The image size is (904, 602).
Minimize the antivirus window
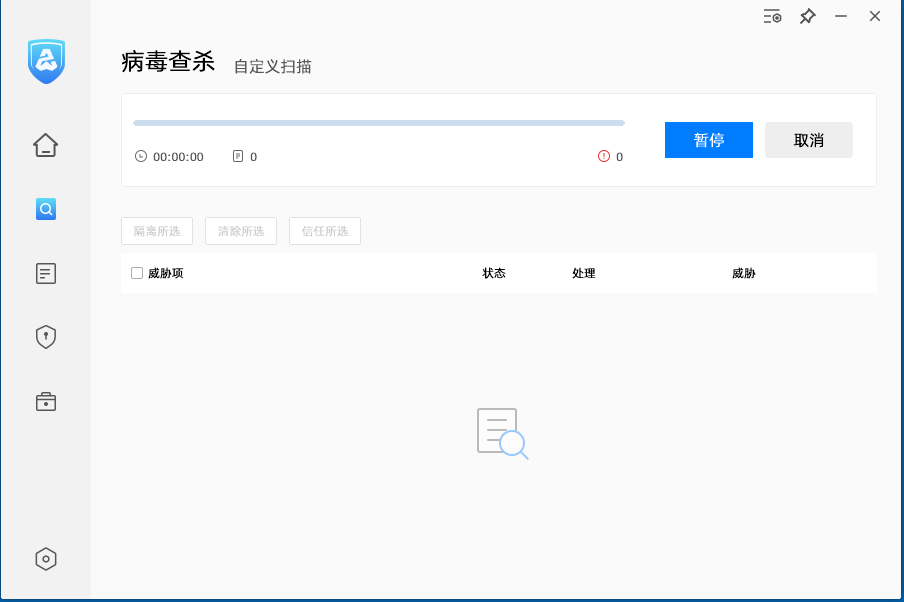(841, 16)
